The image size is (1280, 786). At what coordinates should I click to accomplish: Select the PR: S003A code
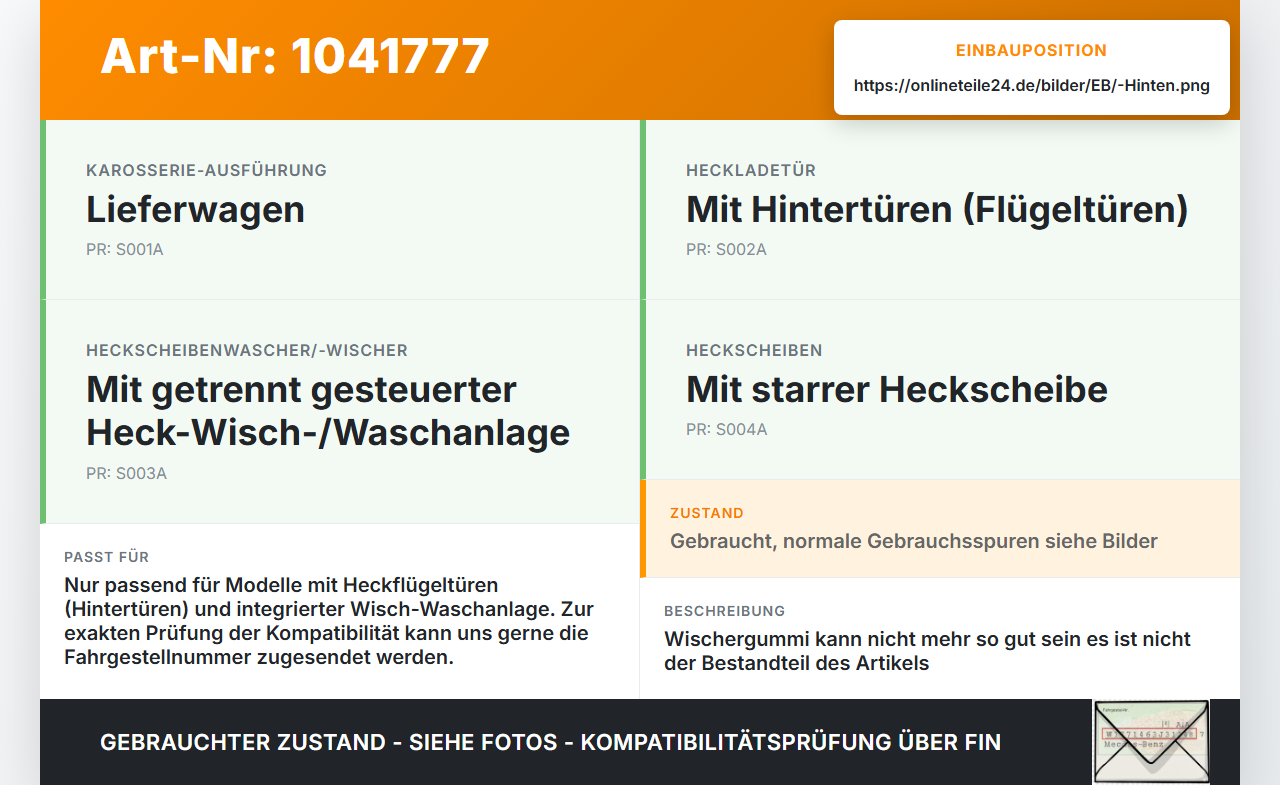pos(126,474)
